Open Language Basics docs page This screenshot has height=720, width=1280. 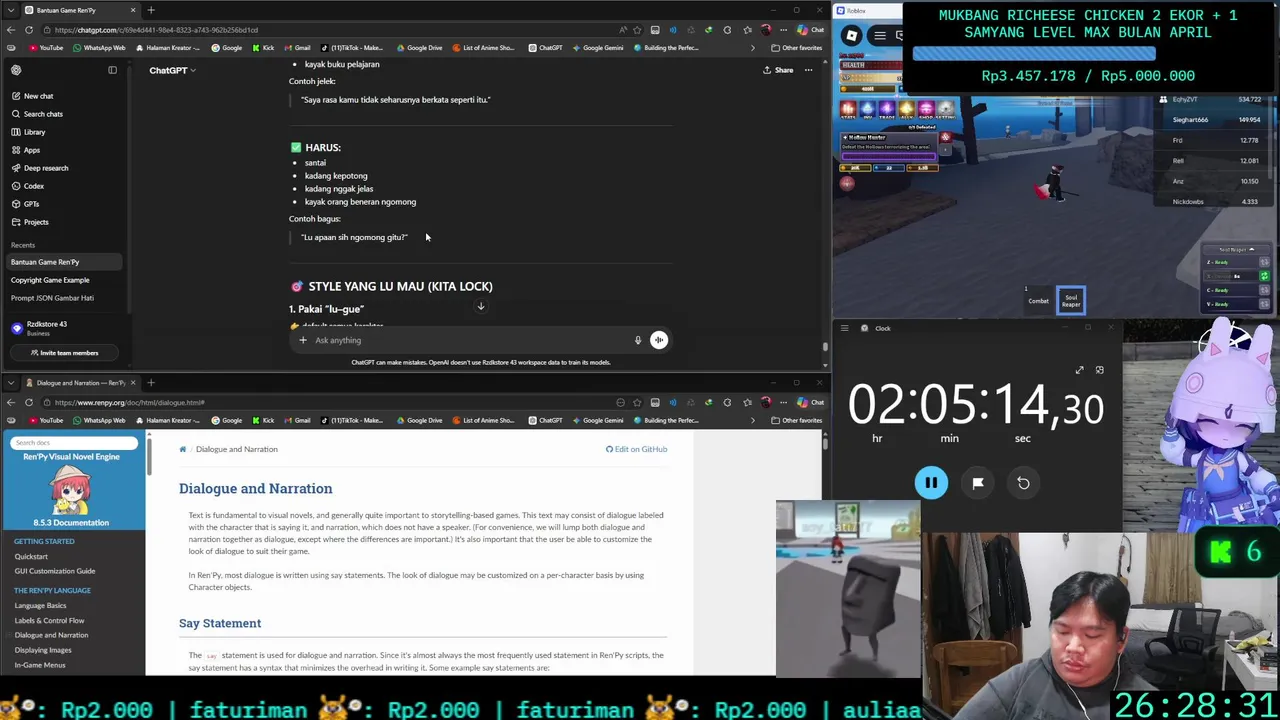pos(40,605)
